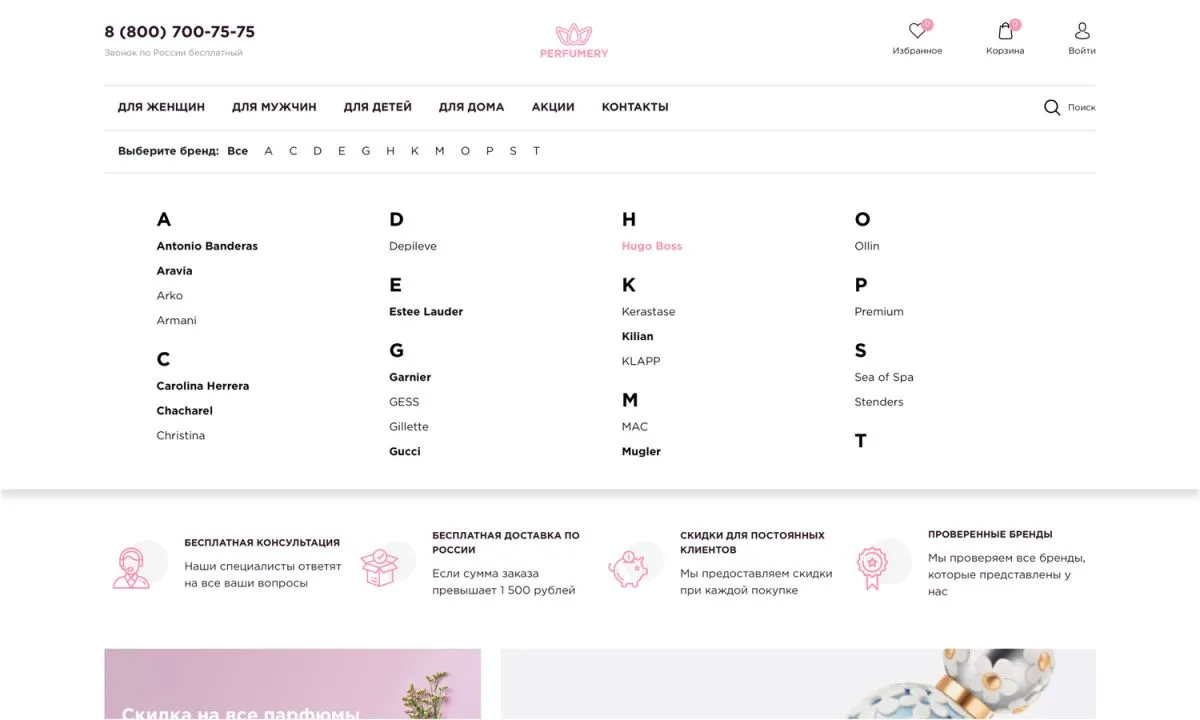Open the Корзина shopping cart icon
The width and height of the screenshot is (1200, 720).
1004,30
